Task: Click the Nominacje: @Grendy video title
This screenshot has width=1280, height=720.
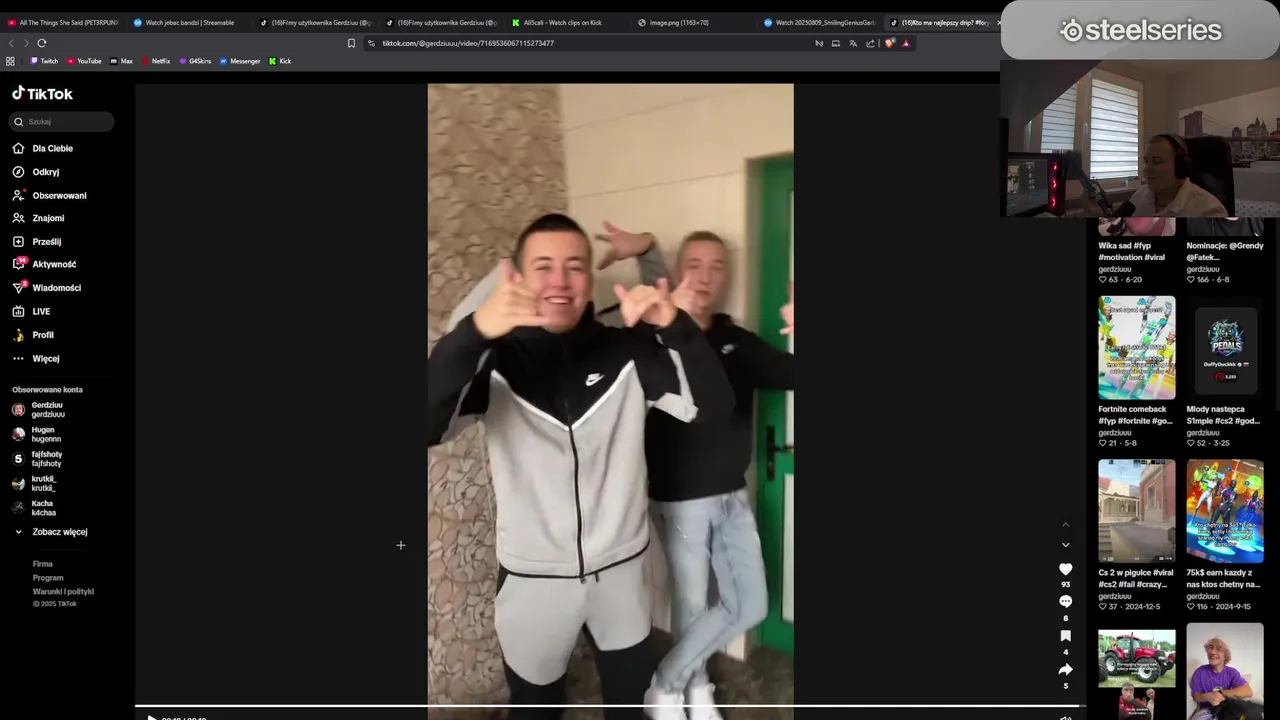Action: (1225, 251)
